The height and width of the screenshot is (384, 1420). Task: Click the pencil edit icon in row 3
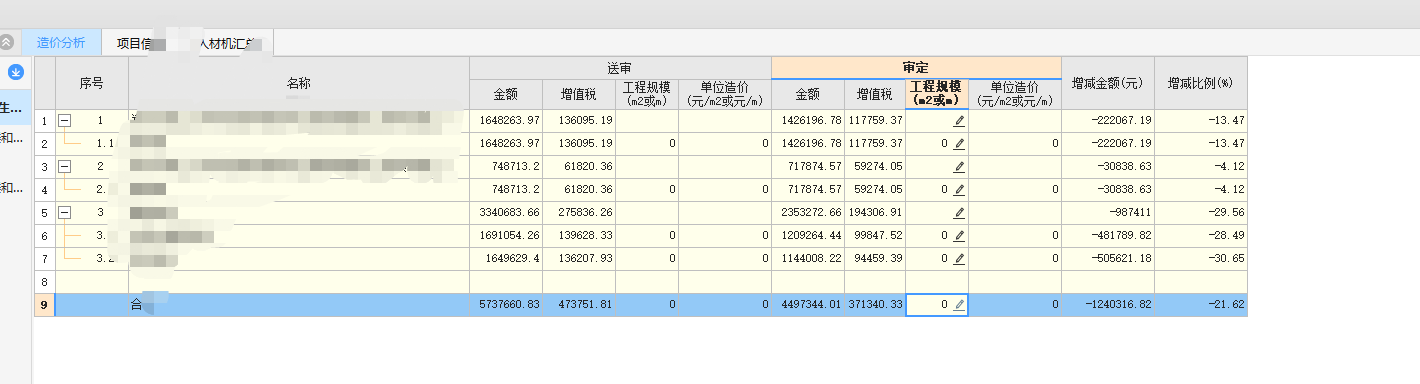(959, 166)
